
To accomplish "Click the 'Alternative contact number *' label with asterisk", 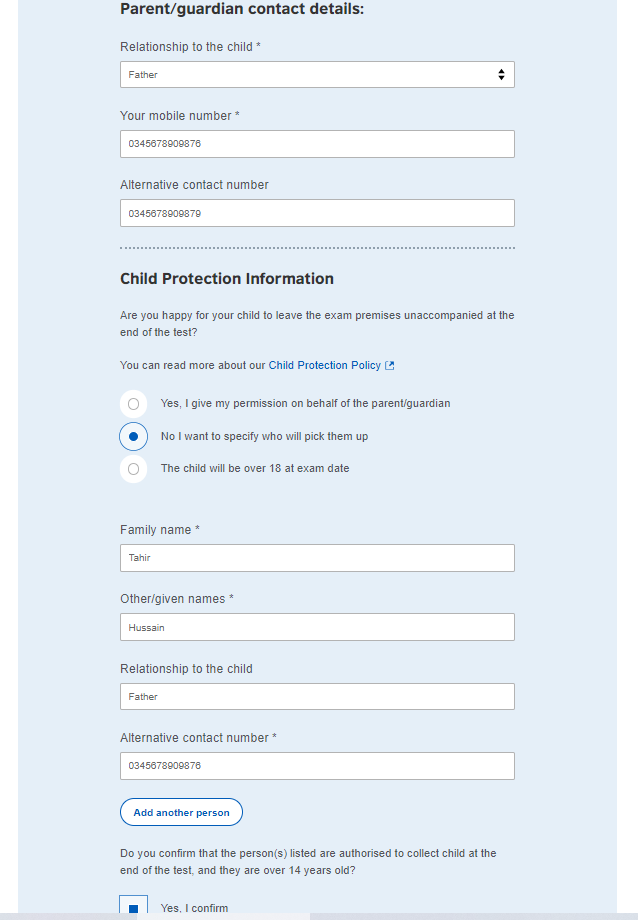I will 198,738.
